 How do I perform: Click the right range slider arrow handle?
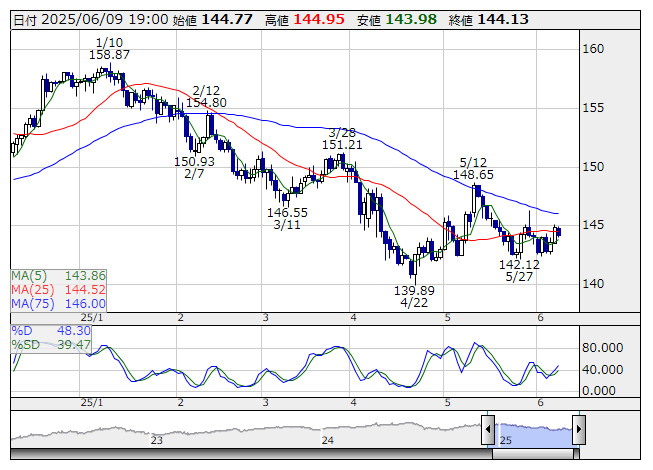[579, 430]
